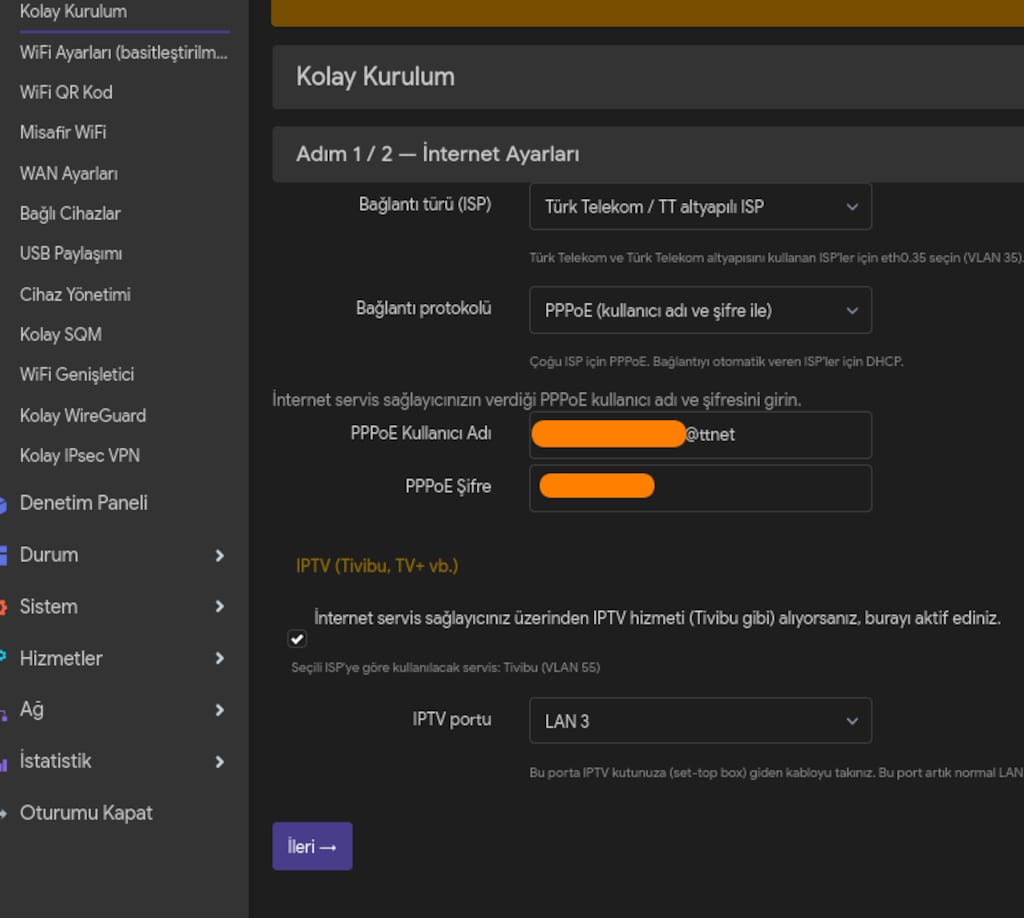Open the Kolay Kurulum sidebar item
Screen dimensions: 1024x918
[73, 11]
